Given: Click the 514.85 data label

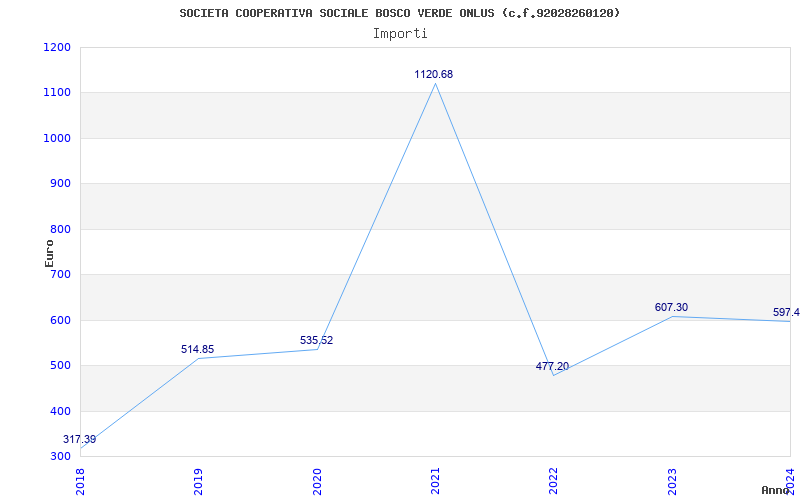Looking at the screenshot, I should (197, 349).
